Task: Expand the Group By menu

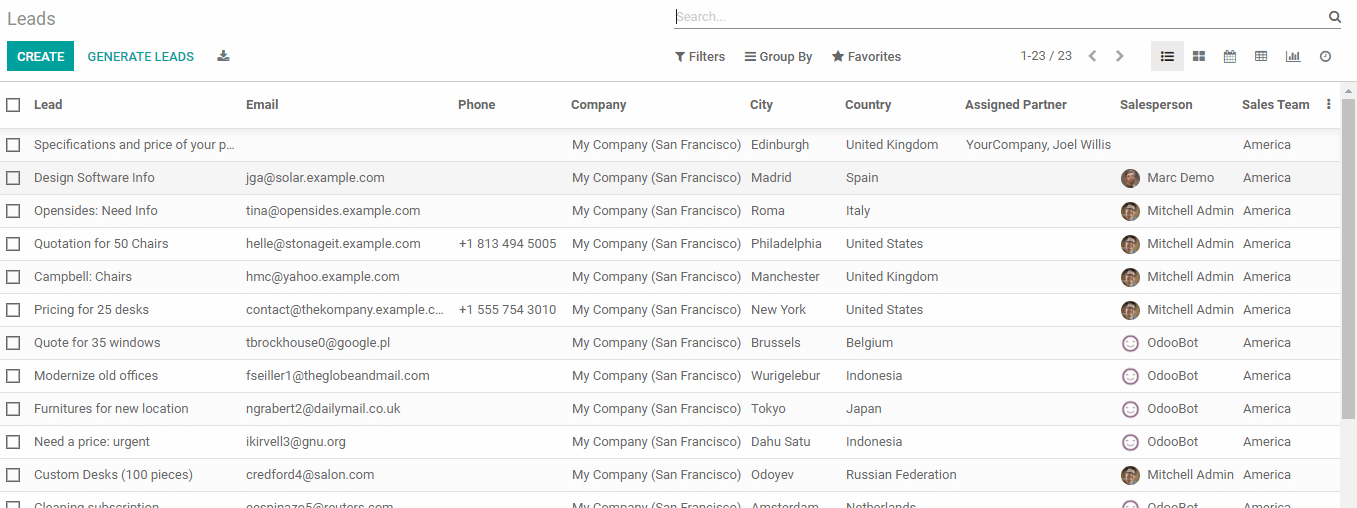Action: click(x=778, y=57)
